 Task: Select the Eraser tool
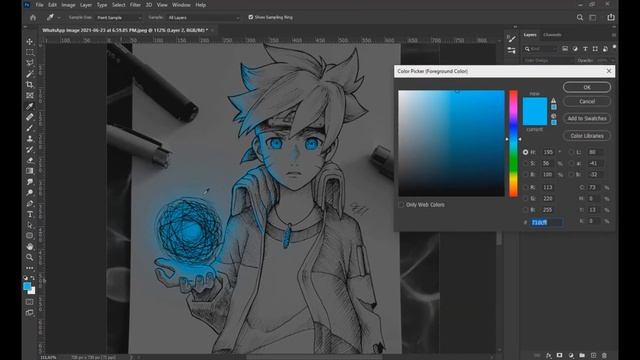(30, 160)
